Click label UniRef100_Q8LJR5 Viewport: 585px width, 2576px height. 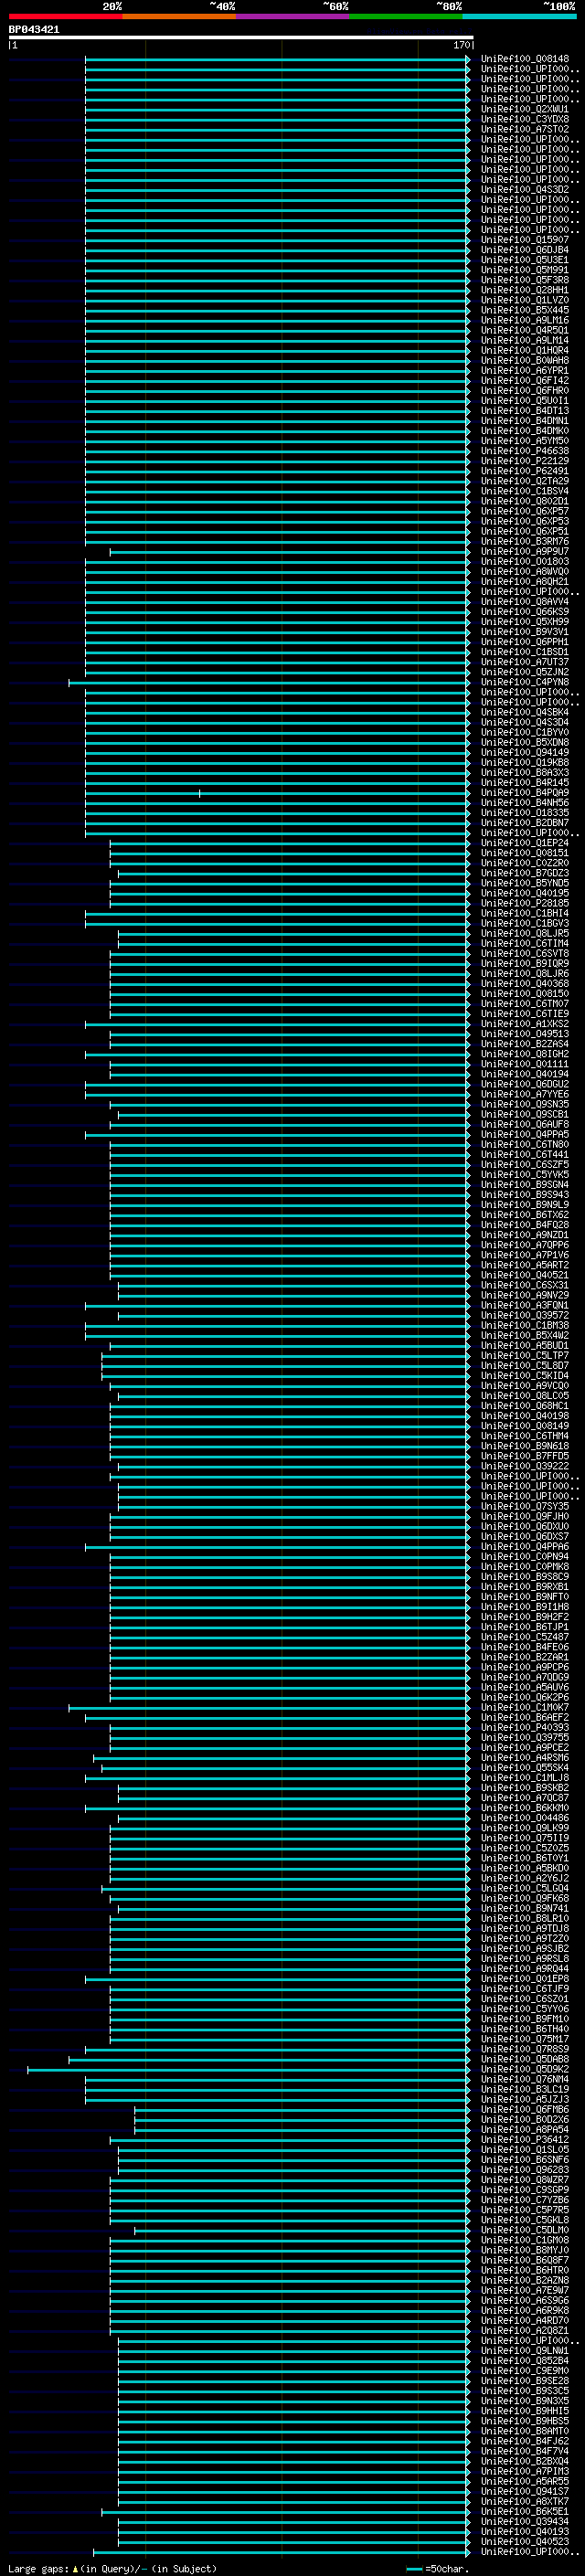[525, 933]
